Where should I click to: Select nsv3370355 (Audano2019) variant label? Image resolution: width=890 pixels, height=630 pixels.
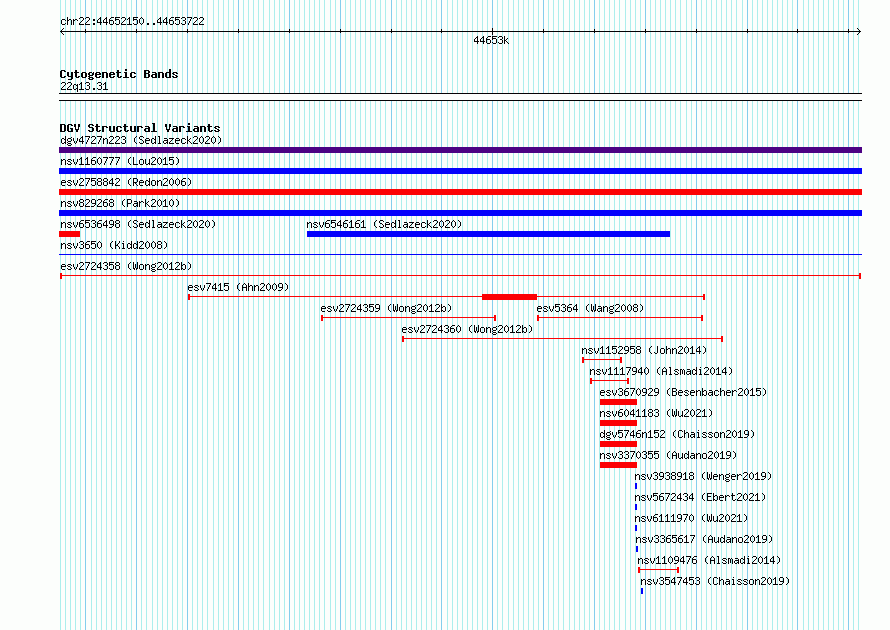click(668, 455)
